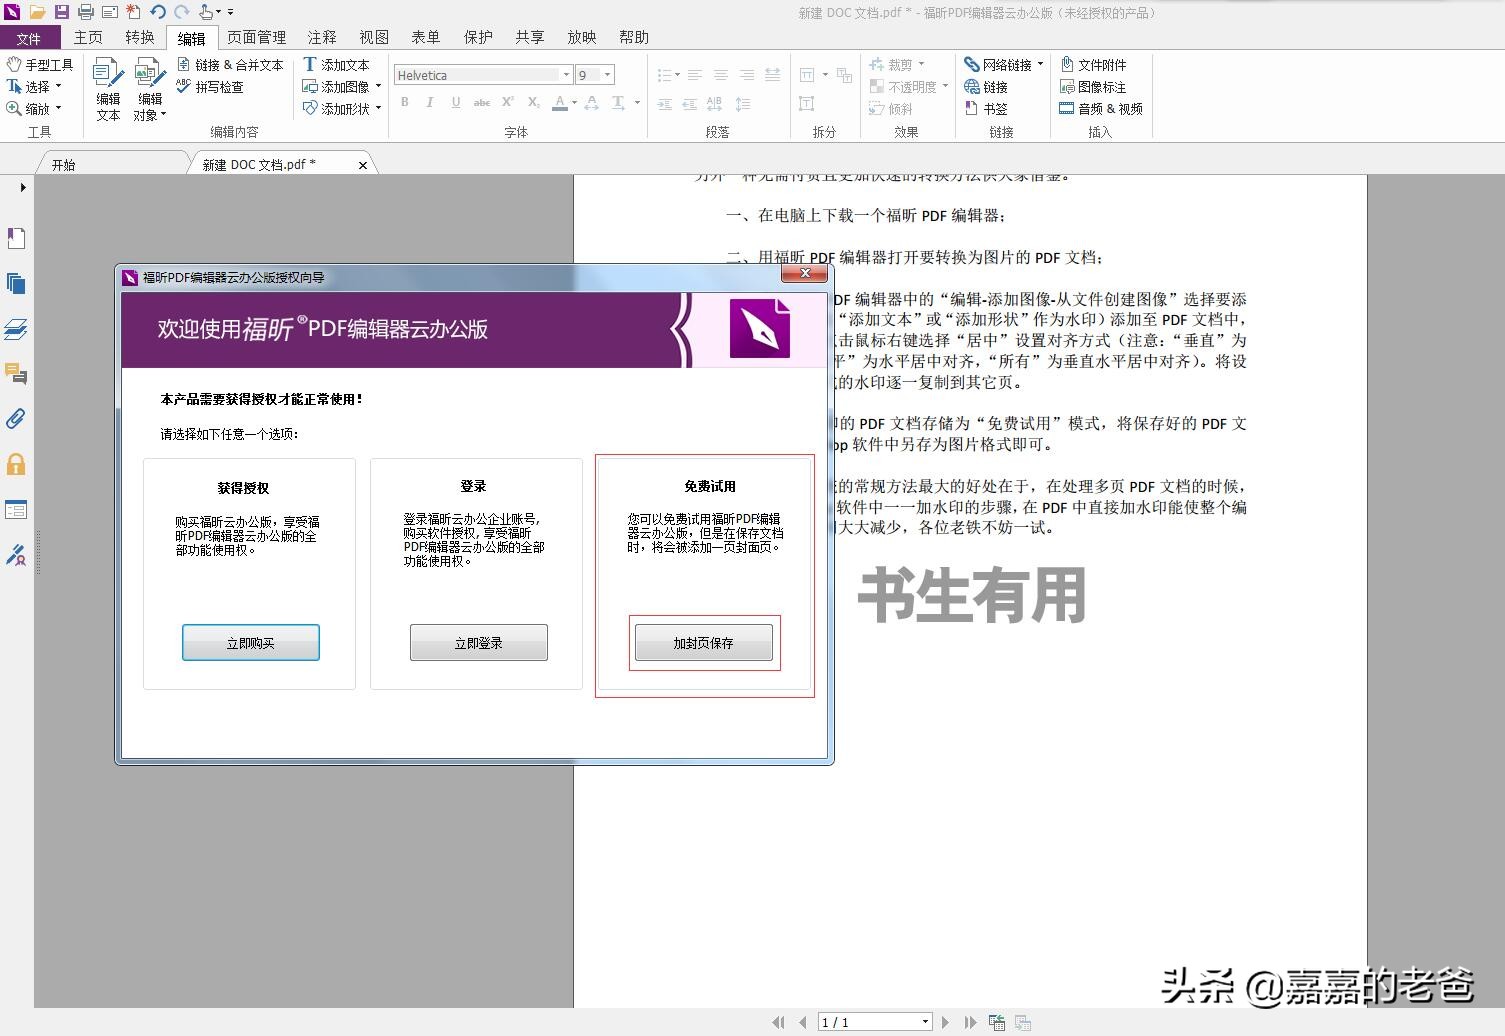The width and height of the screenshot is (1505, 1036).
Task: Switch to the 注释 ribbon tab
Action: pyautogui.click(x=321, y=37)
